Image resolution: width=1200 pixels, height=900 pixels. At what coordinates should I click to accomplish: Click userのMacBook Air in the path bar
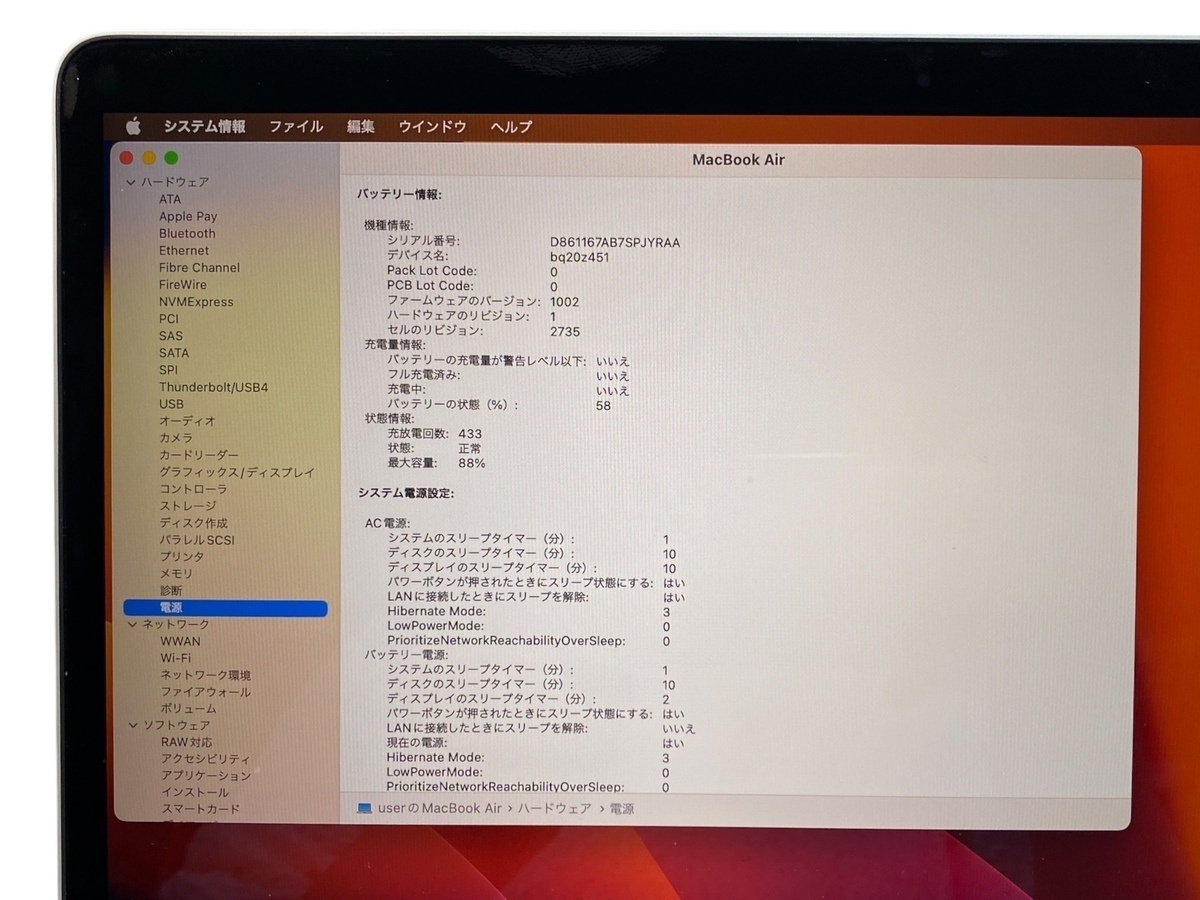(440, 808)
